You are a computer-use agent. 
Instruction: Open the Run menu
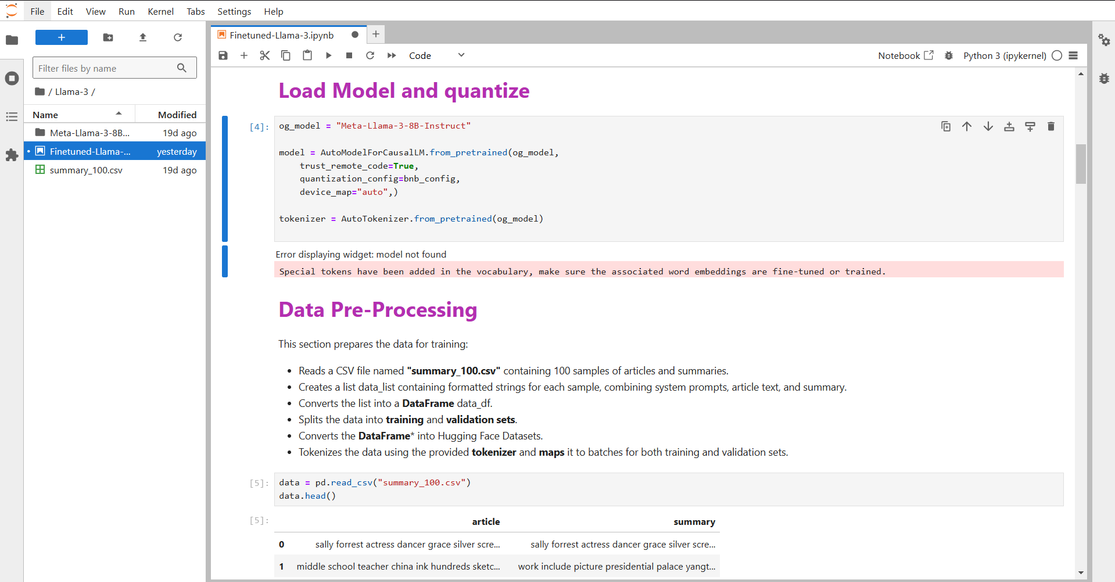coord(127,11)
